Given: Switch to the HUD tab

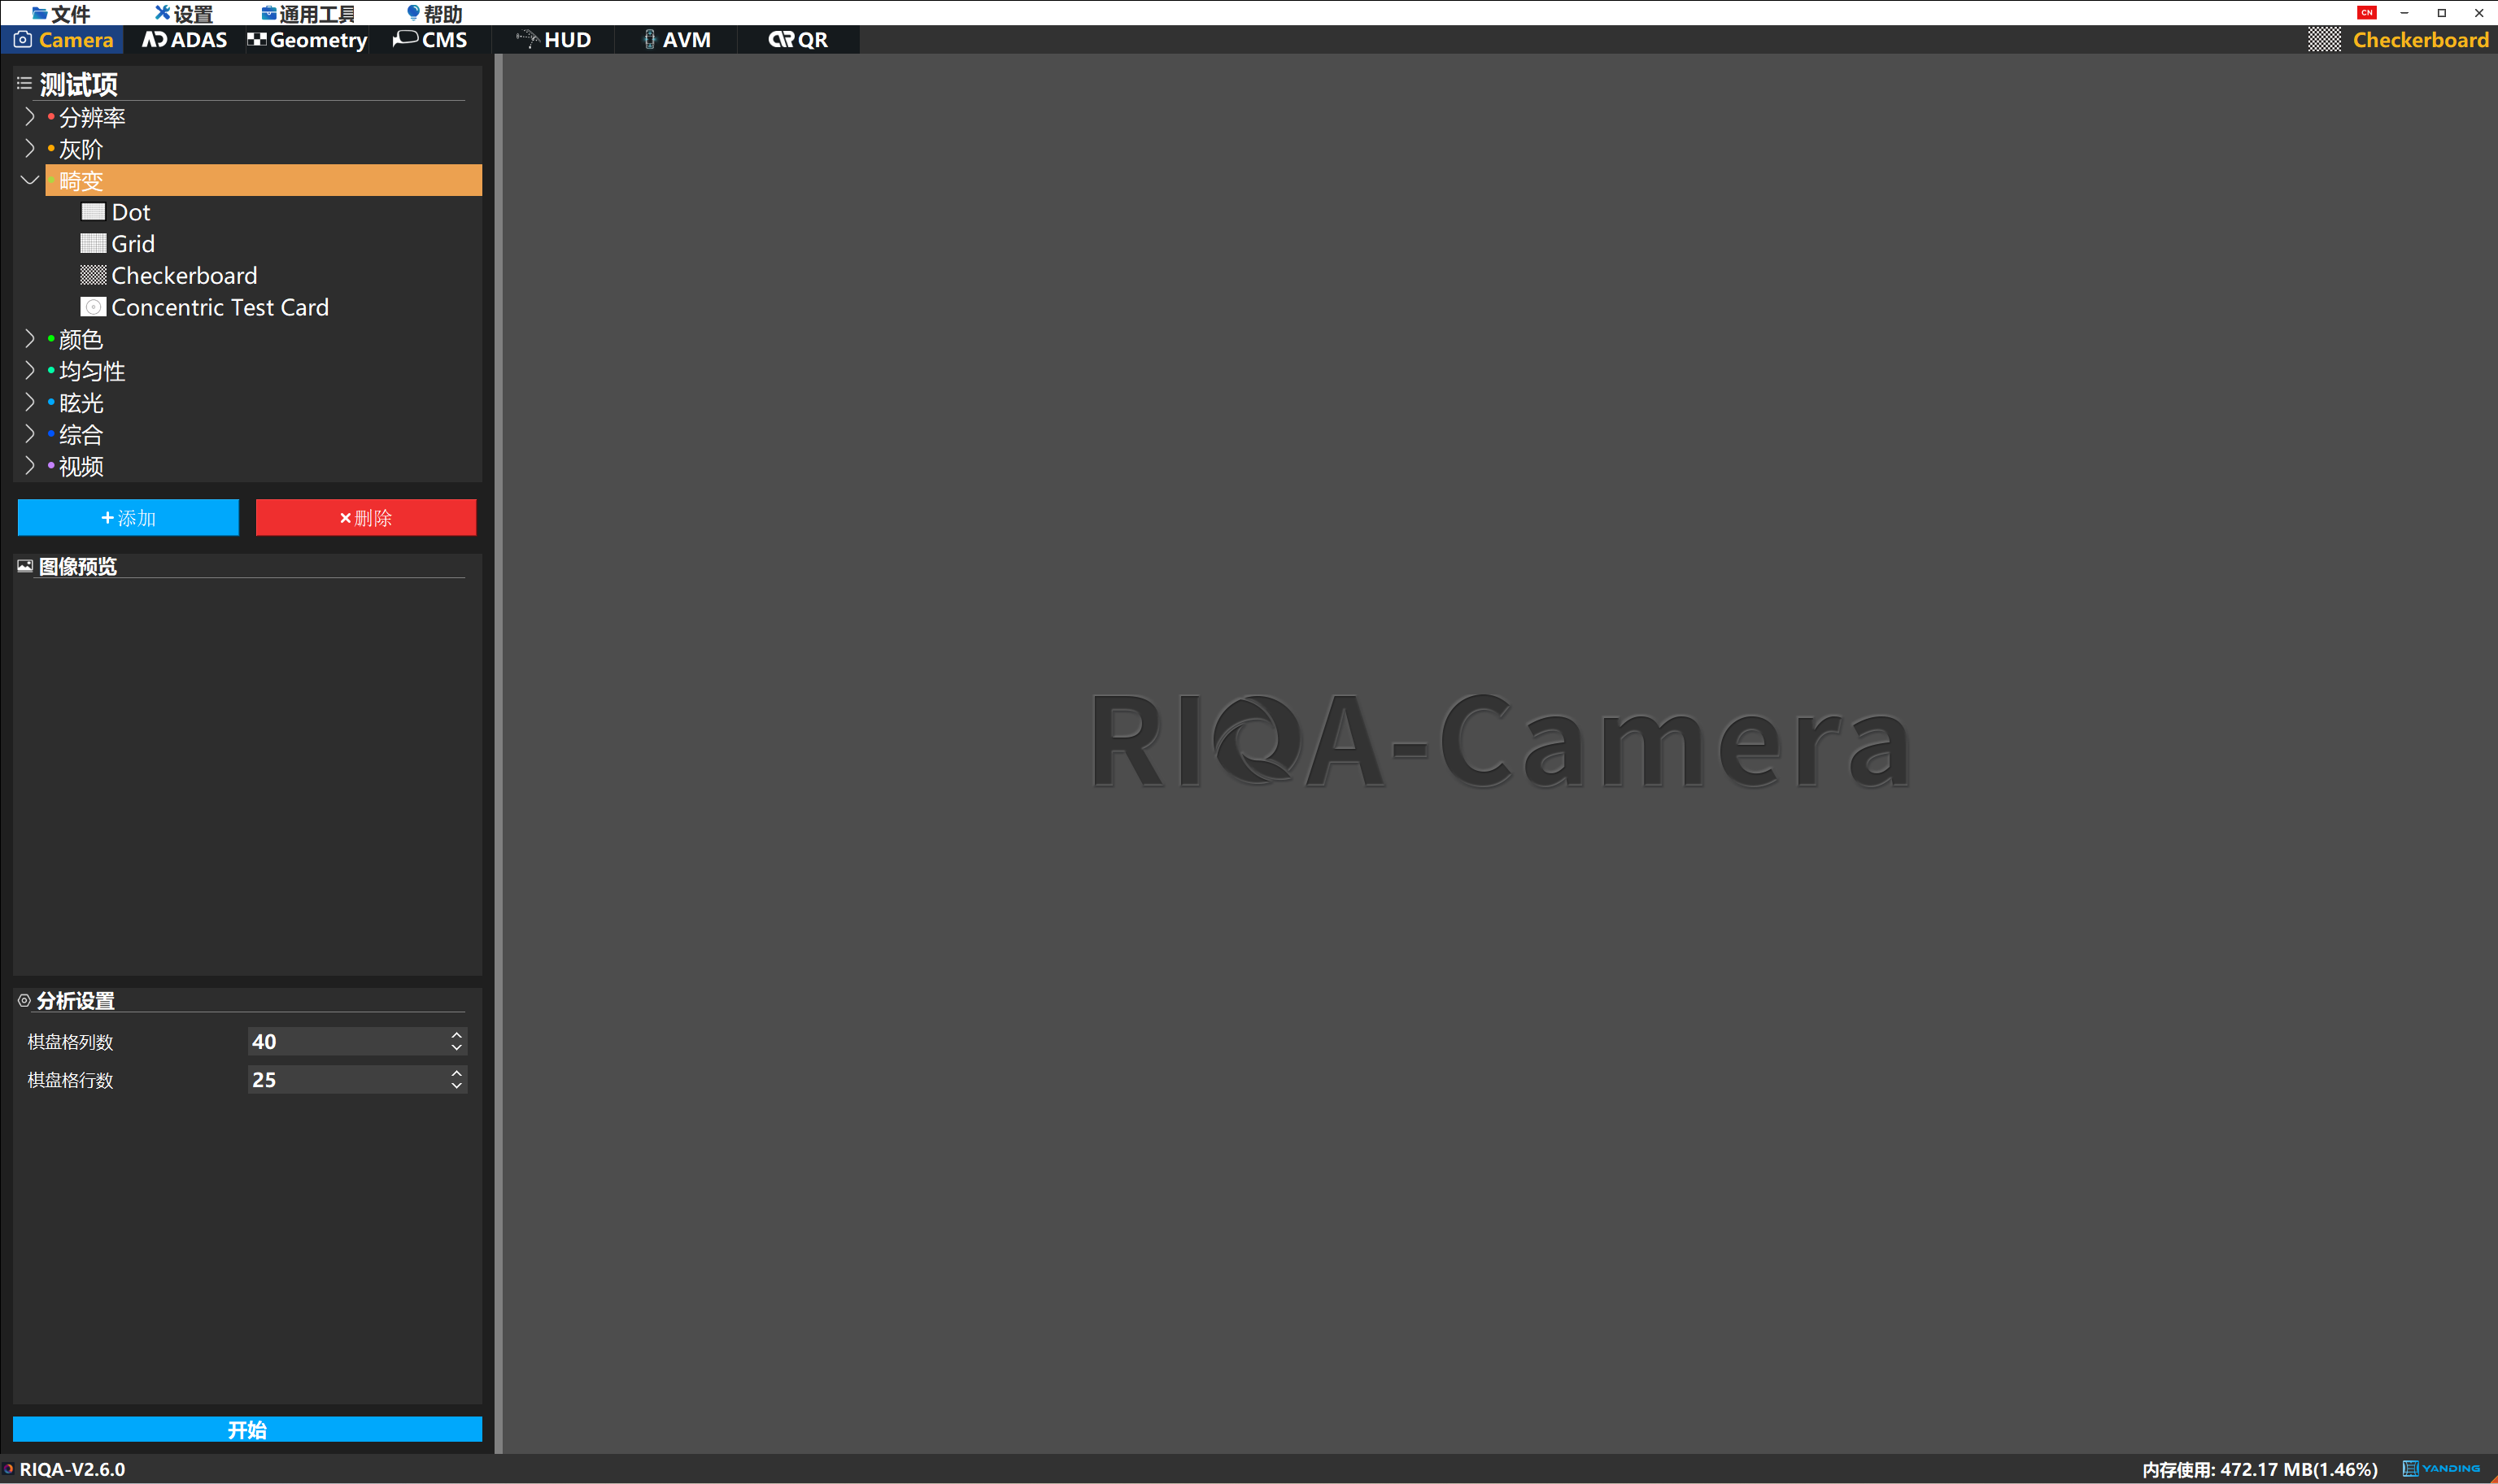Looking at the screenshot, I should tap(554, 40).
